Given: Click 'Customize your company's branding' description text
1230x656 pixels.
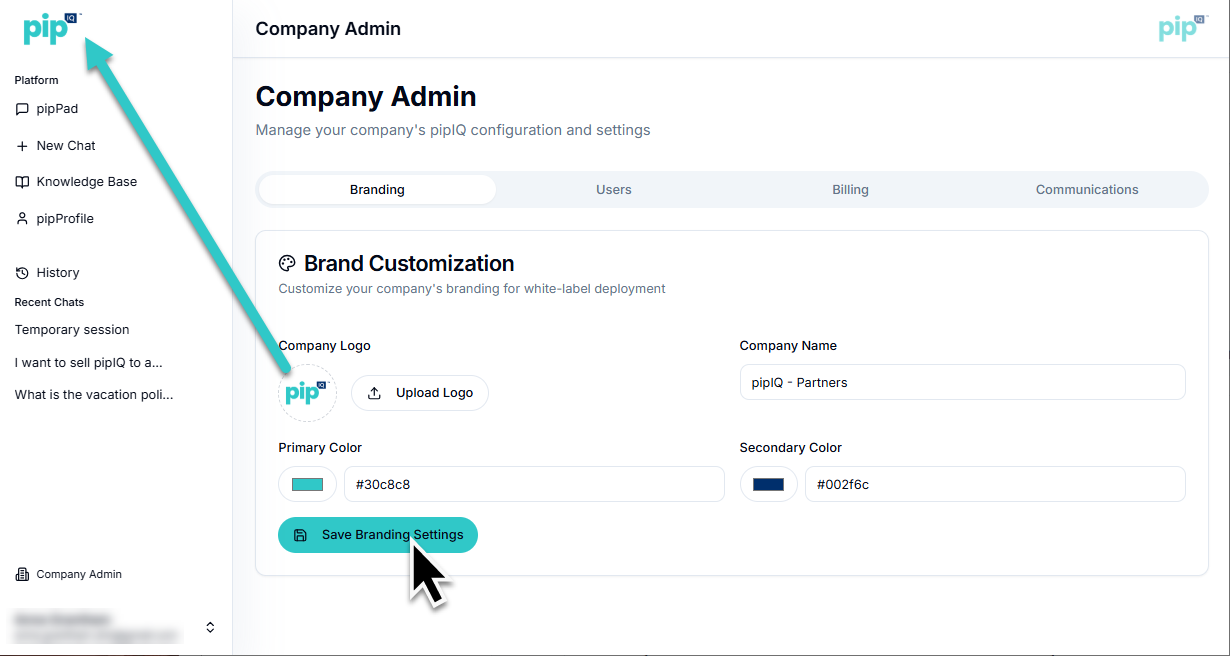Looking at the screenshot, I should click(472, 289).
